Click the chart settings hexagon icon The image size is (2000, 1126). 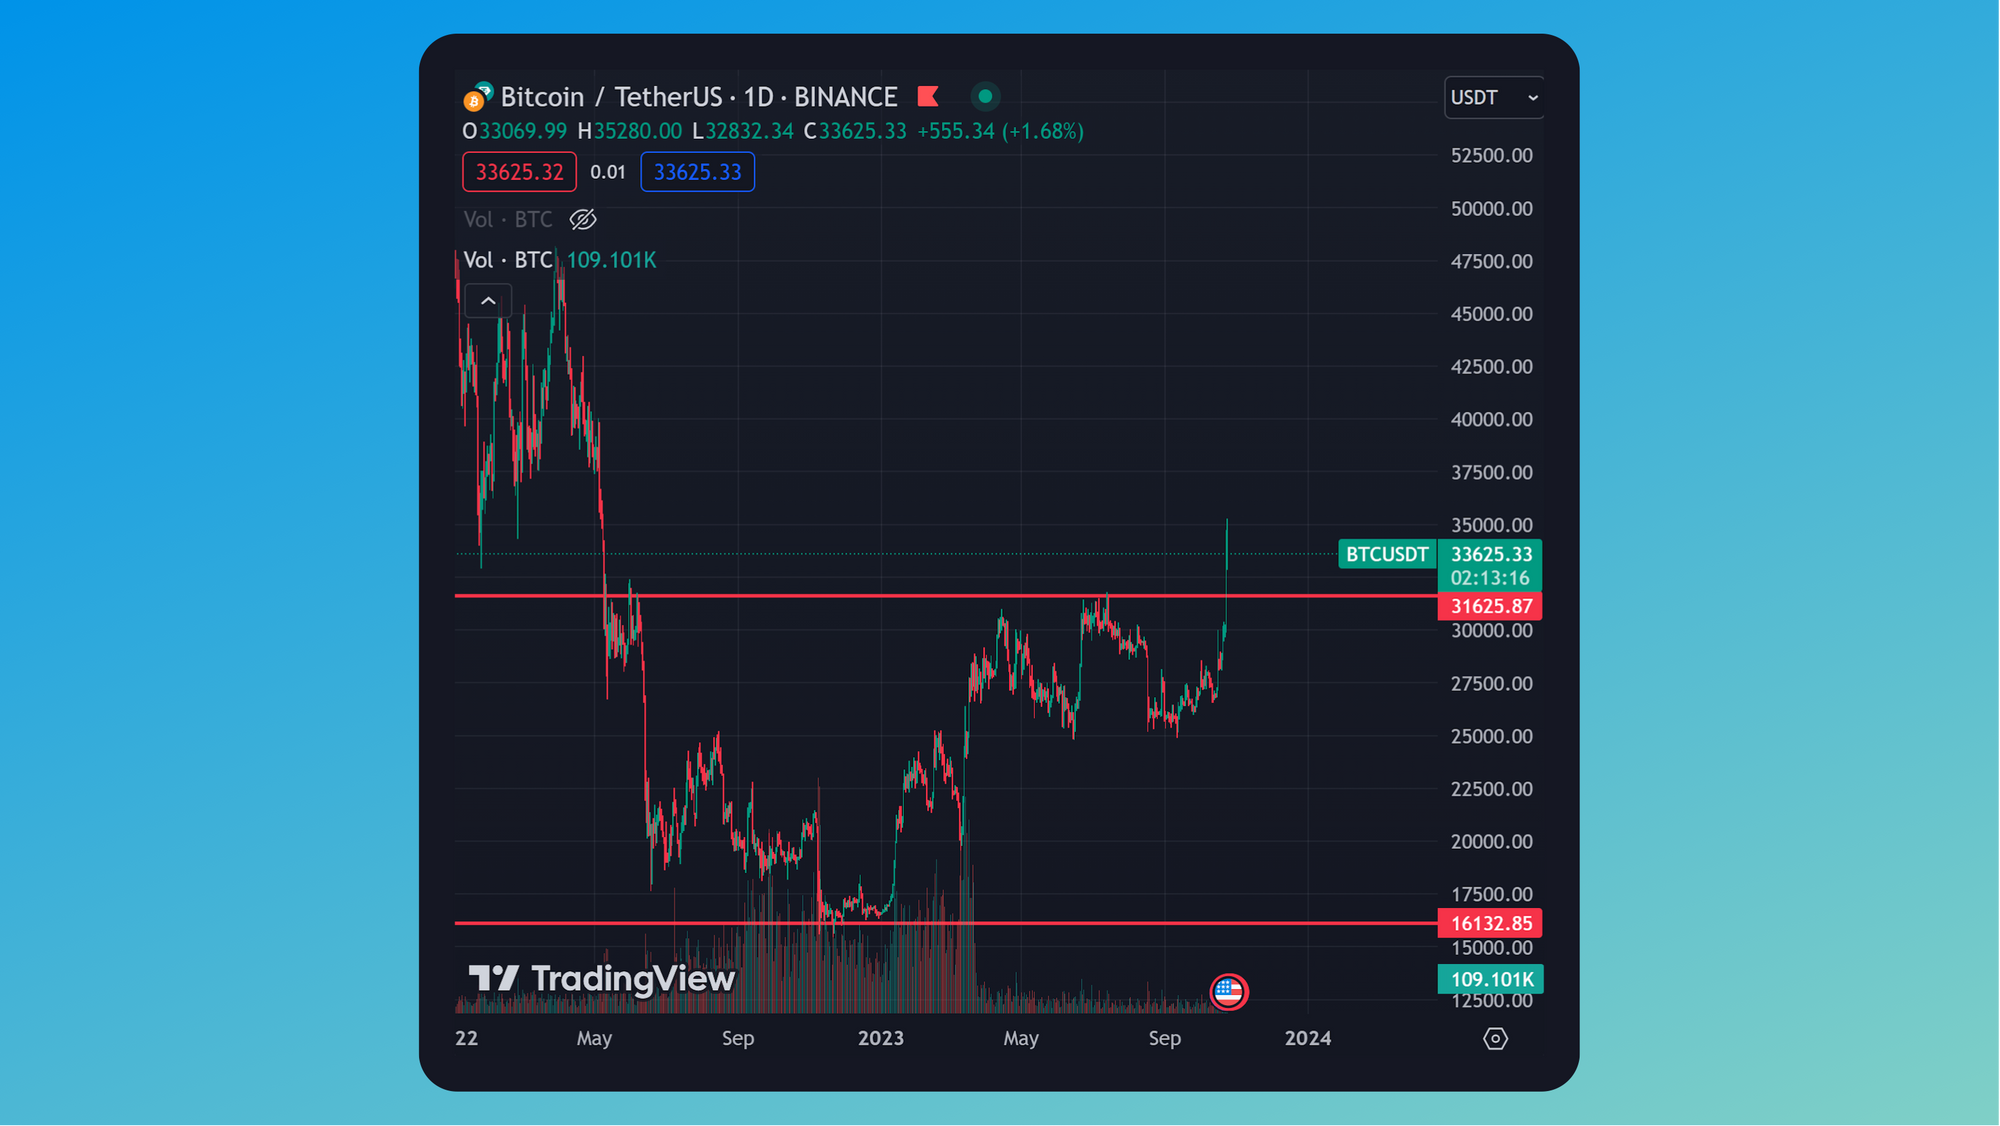(1495, 1039)
